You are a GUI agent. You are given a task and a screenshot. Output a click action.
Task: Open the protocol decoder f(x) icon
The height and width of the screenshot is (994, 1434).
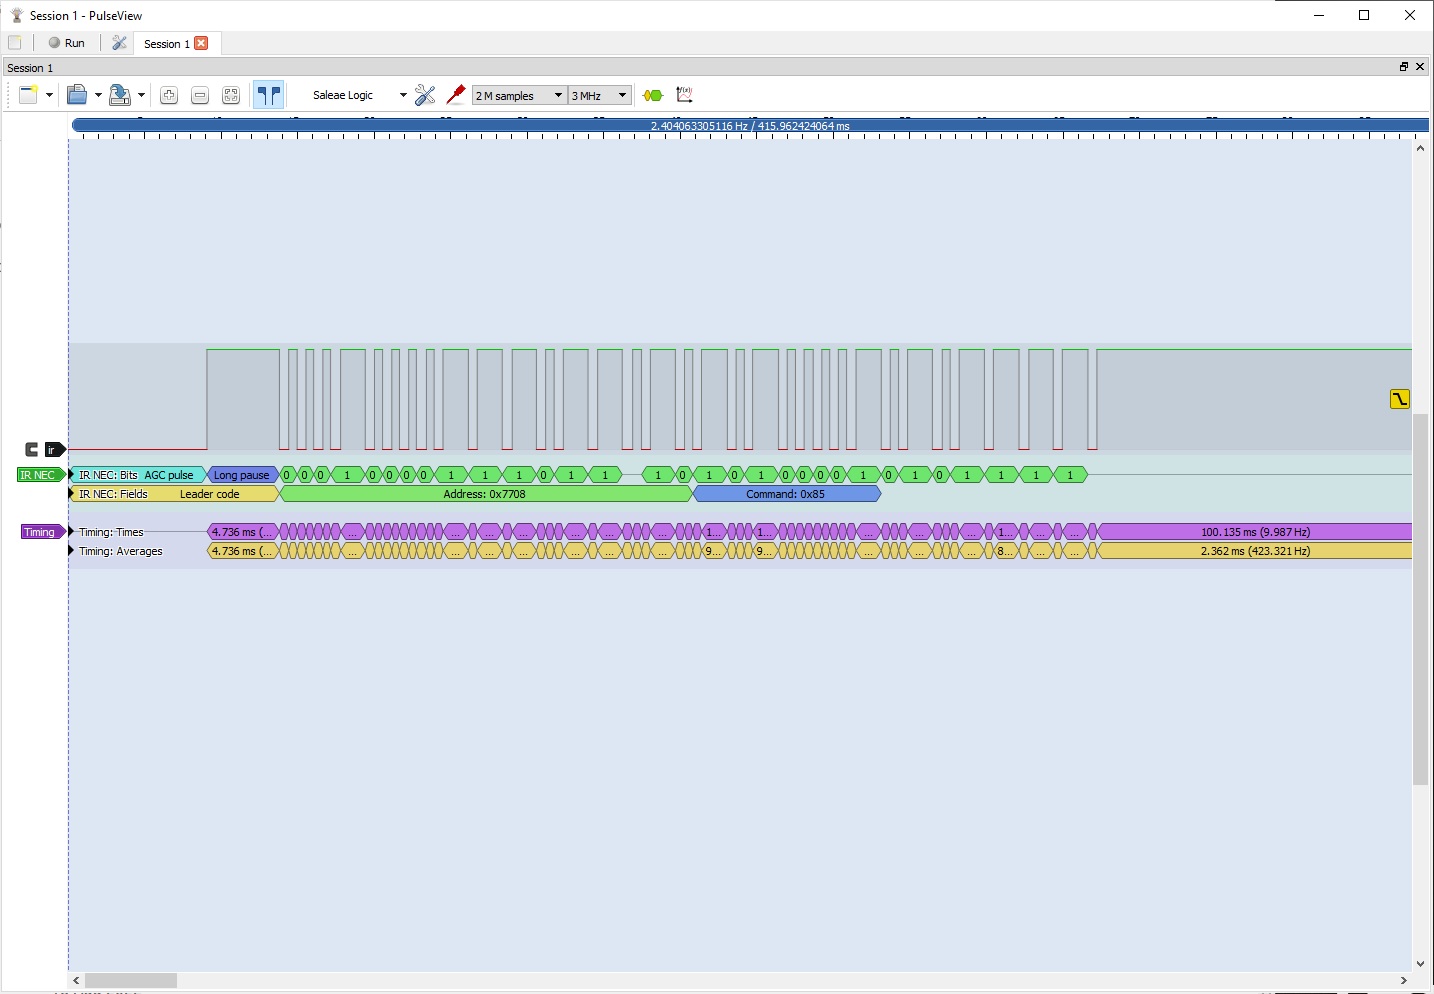[684, 94]
